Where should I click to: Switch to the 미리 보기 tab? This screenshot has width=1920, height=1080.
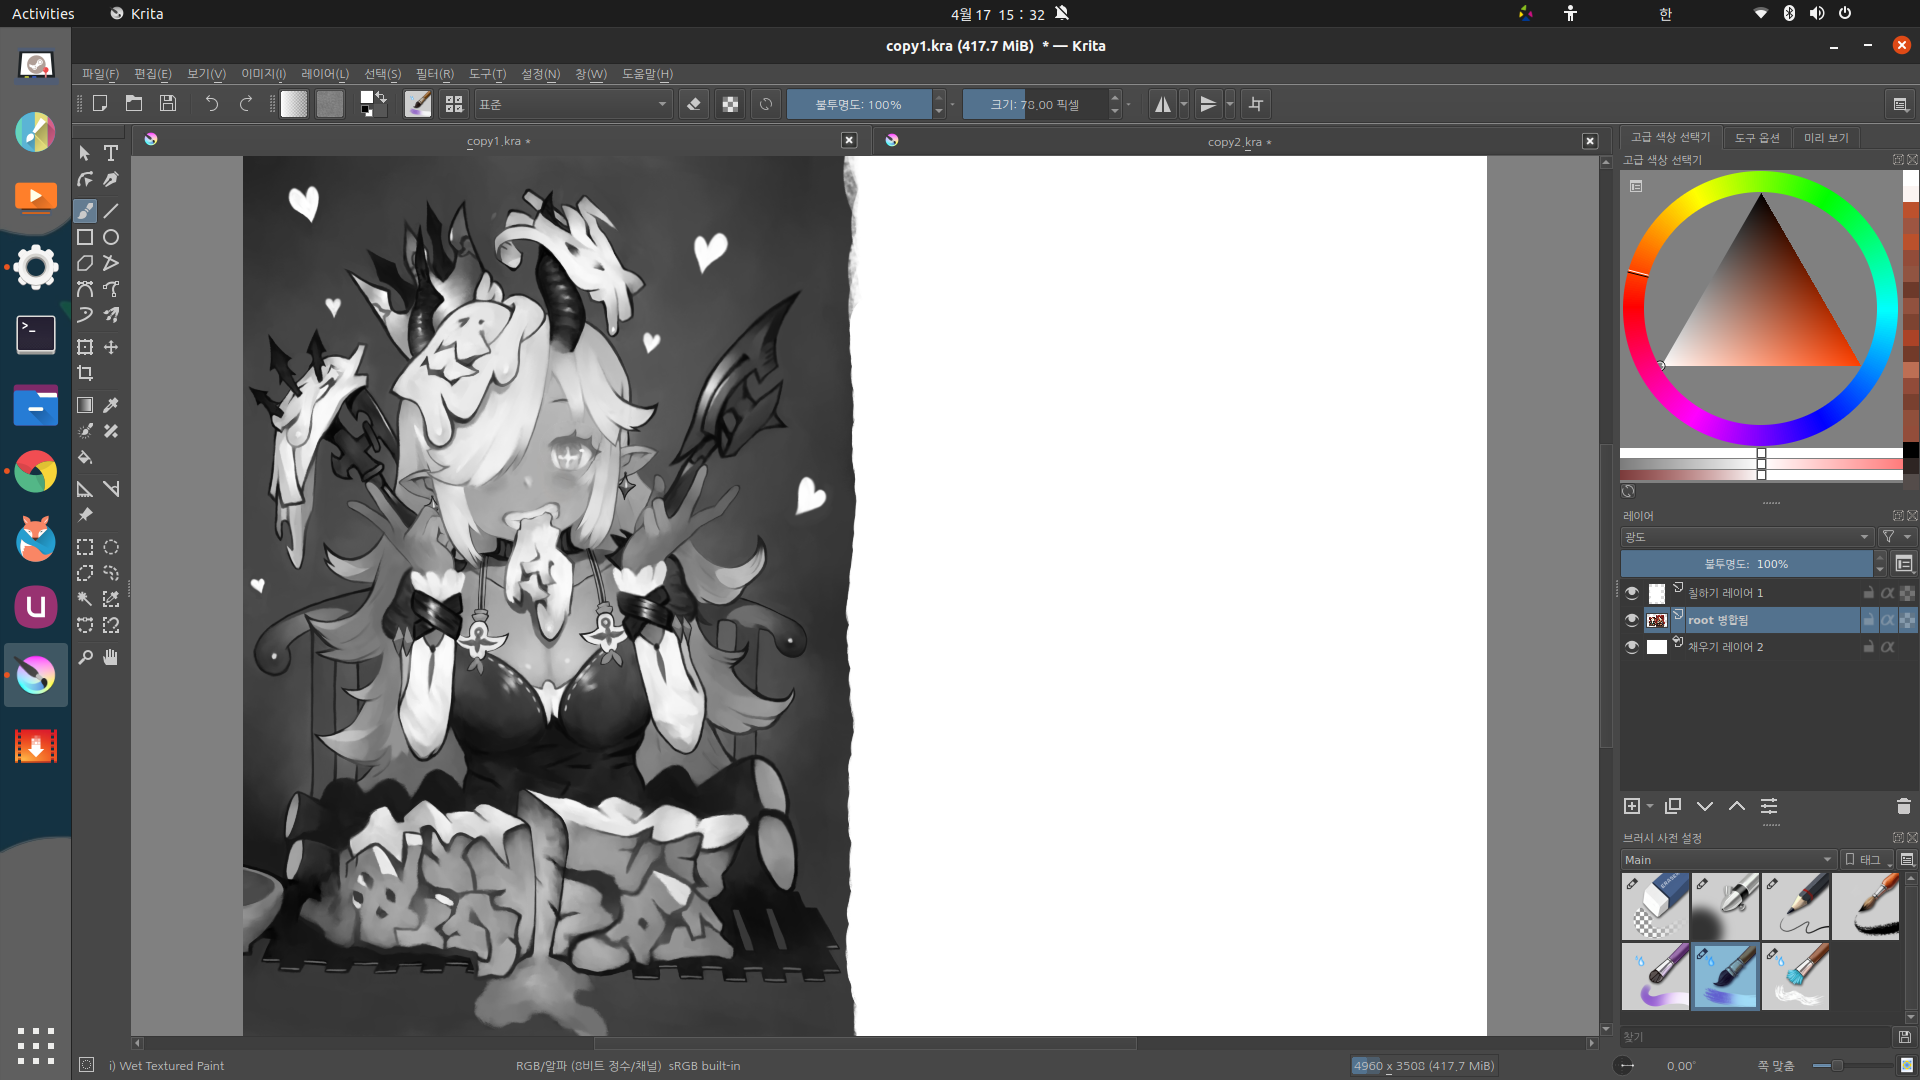[1826, 138]
